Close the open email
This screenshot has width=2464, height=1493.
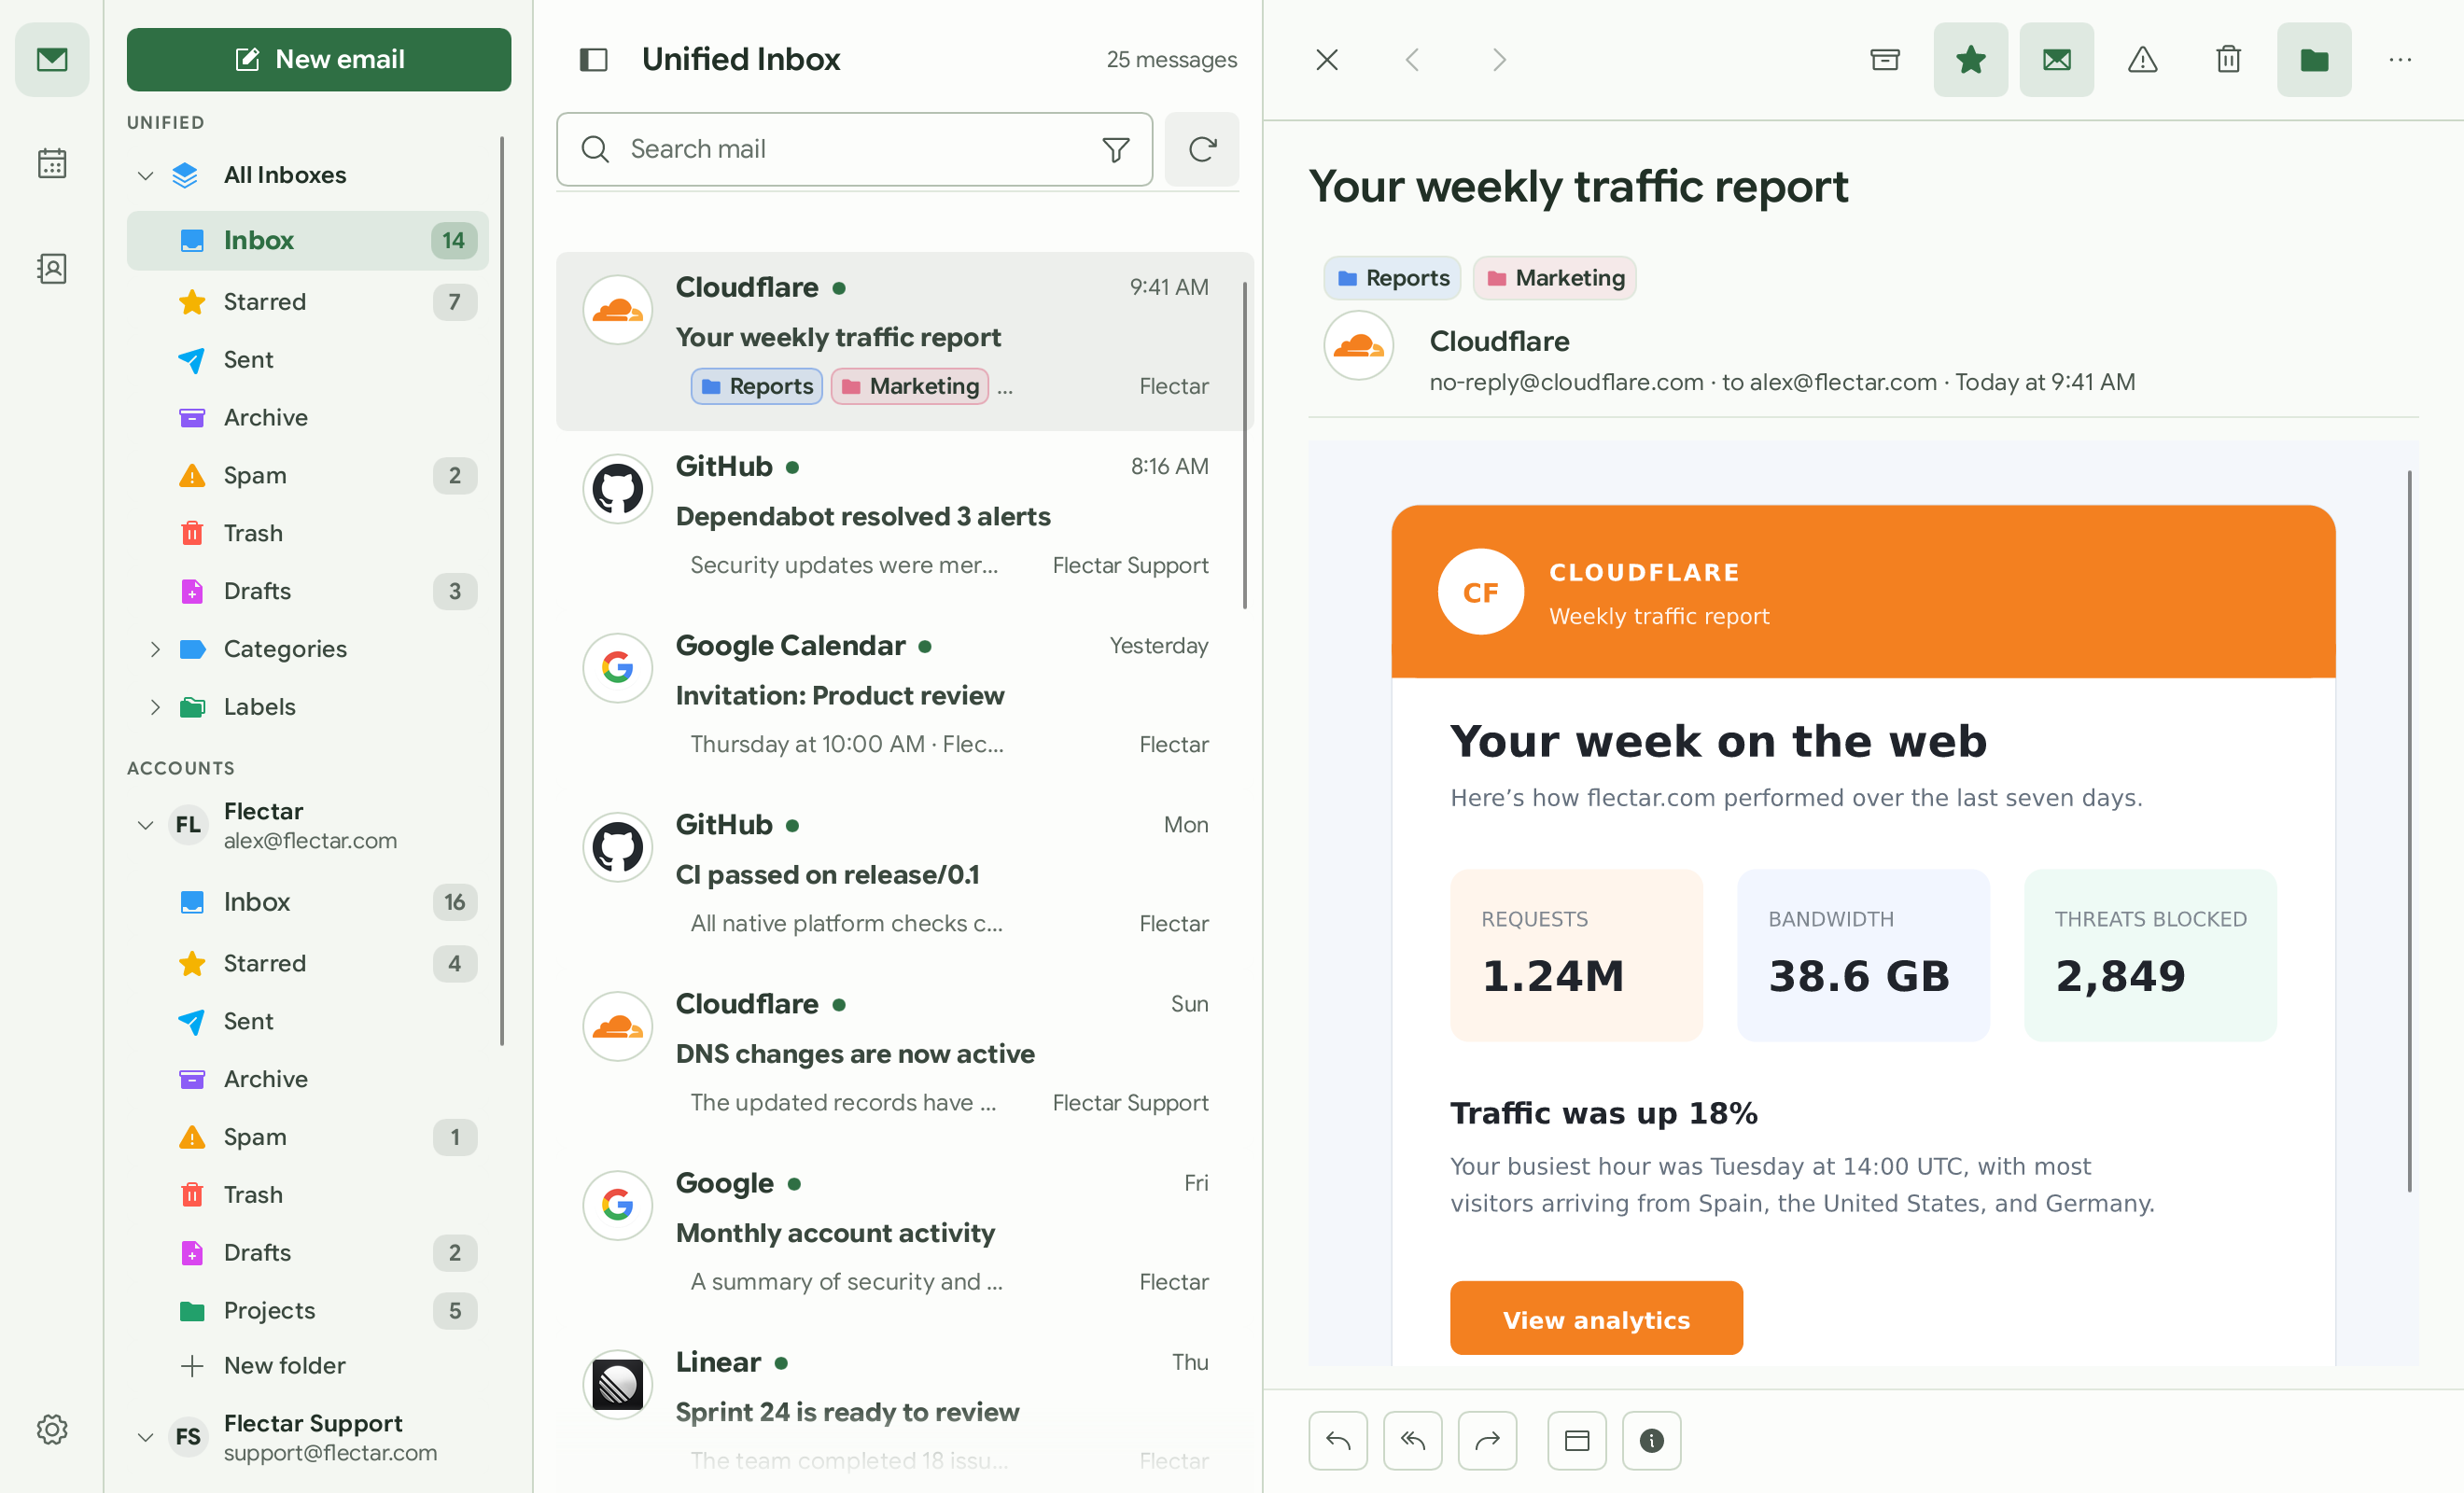1327,60
